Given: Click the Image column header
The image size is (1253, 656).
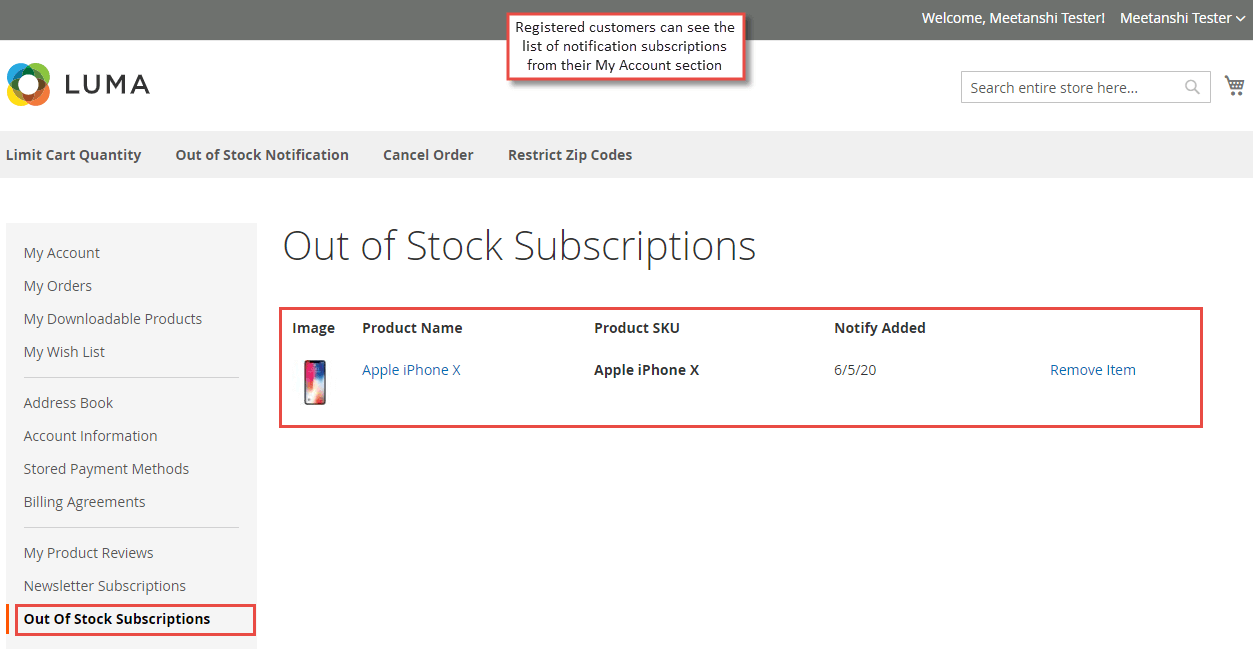Looking at the screenshot, I should click(314, 328).
